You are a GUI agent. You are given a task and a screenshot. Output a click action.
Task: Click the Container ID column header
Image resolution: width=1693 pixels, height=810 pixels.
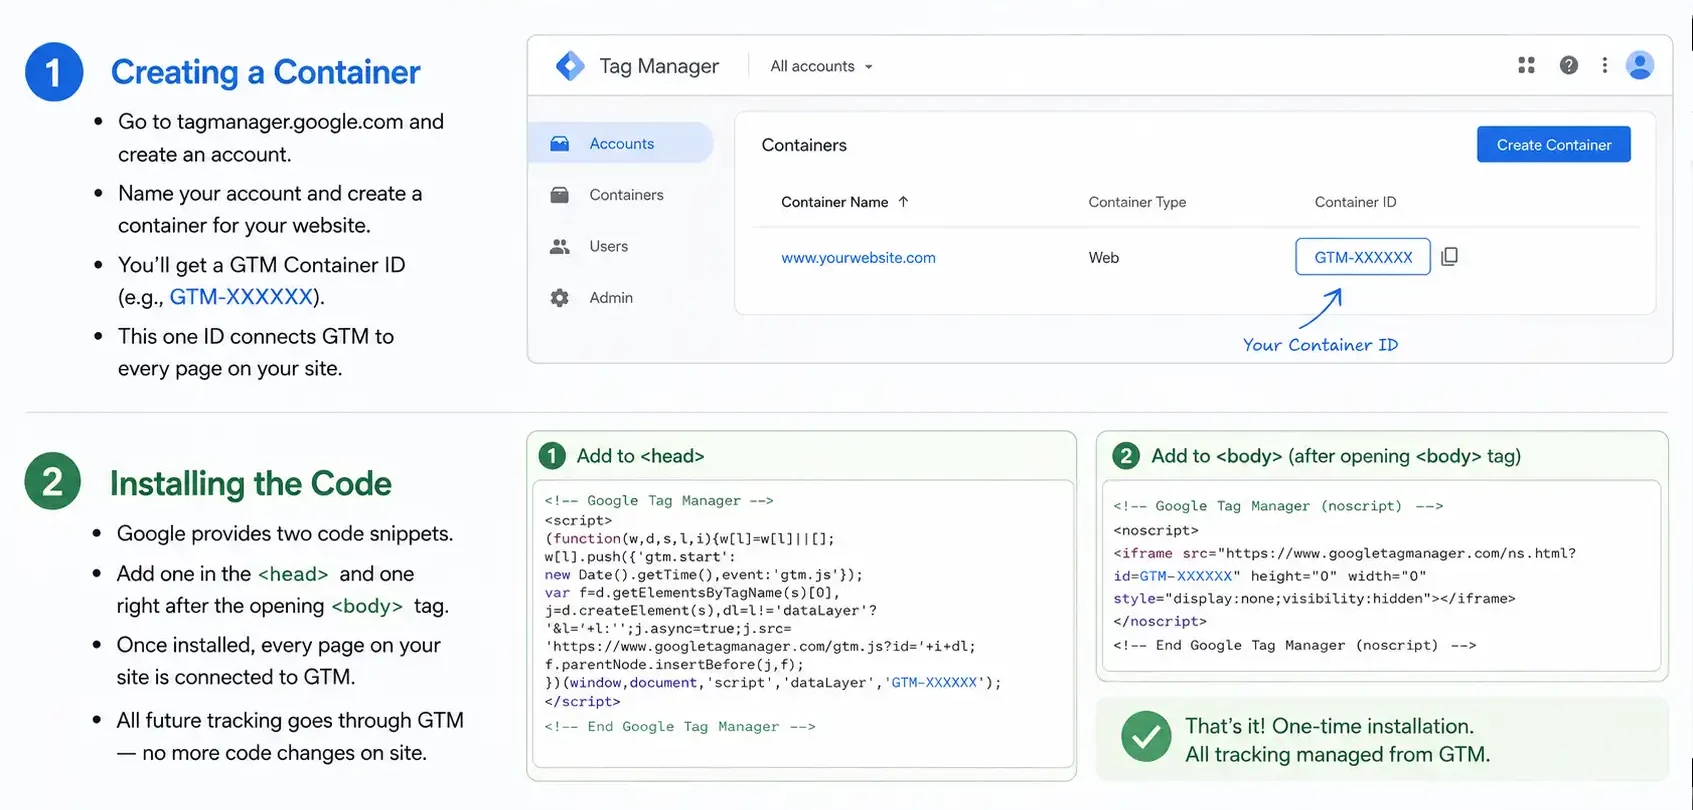(1355, 202)
